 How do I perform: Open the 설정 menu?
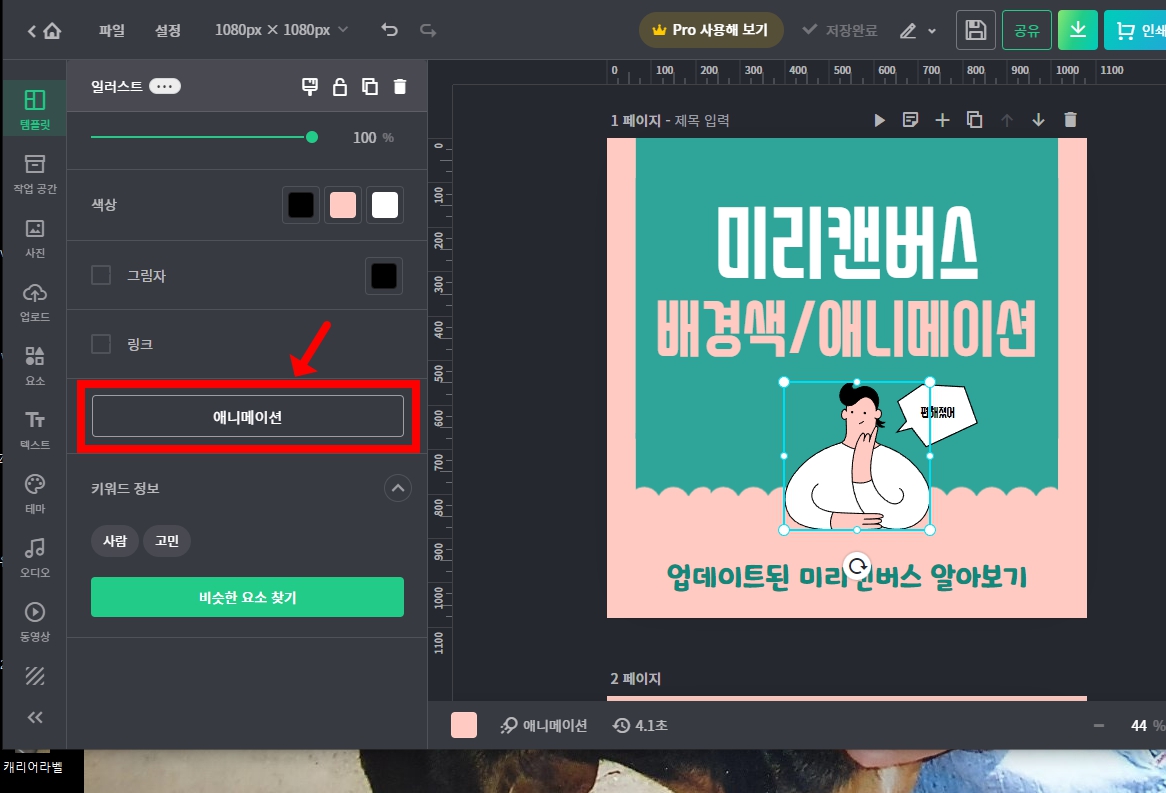(x=167, y=30)
